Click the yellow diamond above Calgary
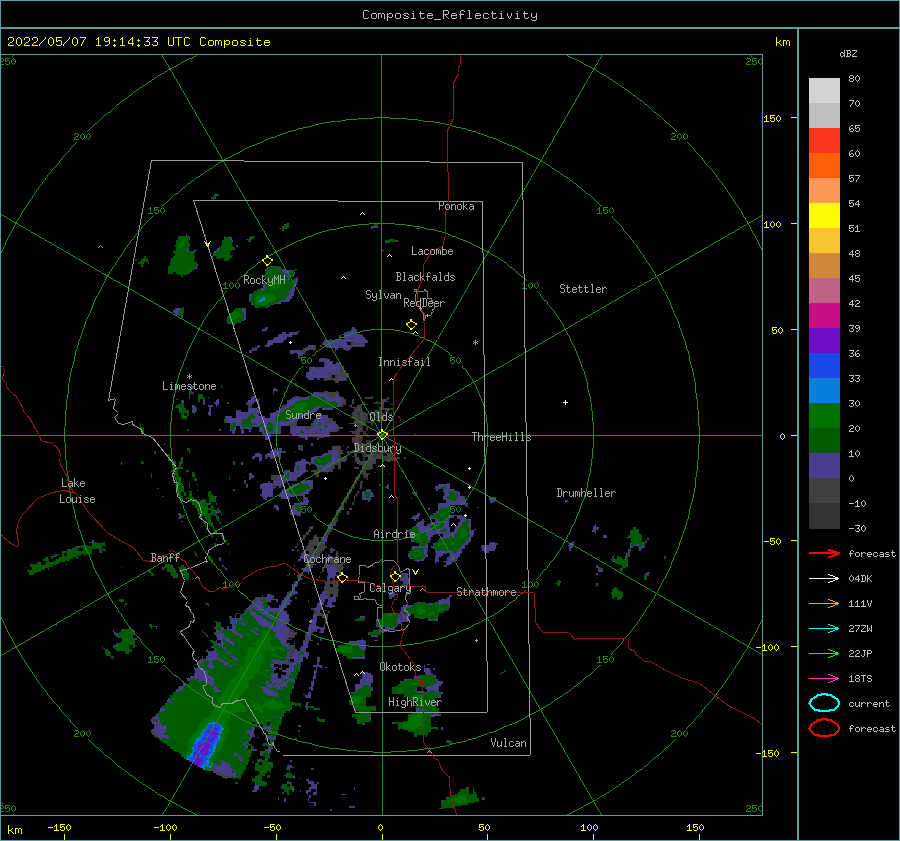Image resolution: width=900 pixels, height=841 pixels. click(x=395, y=576)
